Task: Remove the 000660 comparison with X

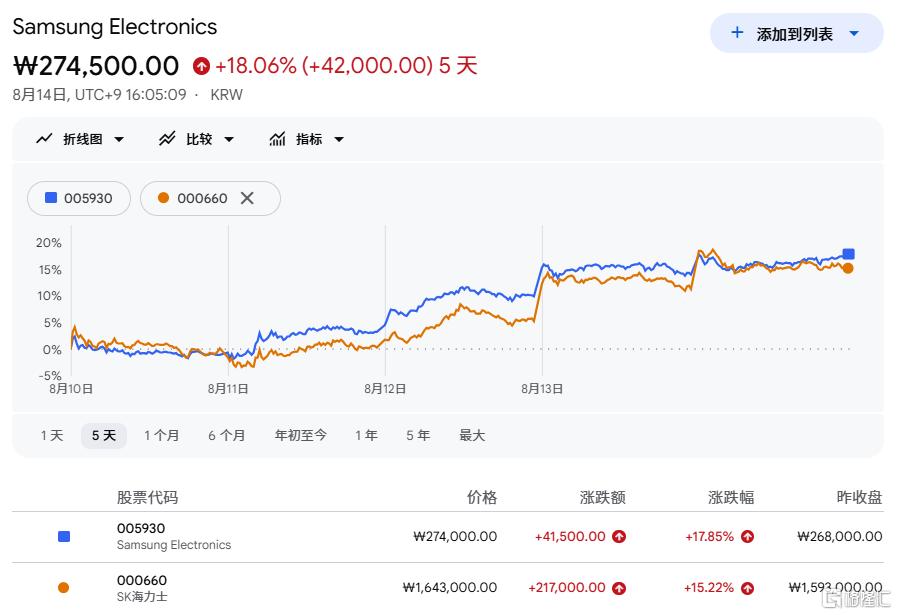Action: coord(247,198)
